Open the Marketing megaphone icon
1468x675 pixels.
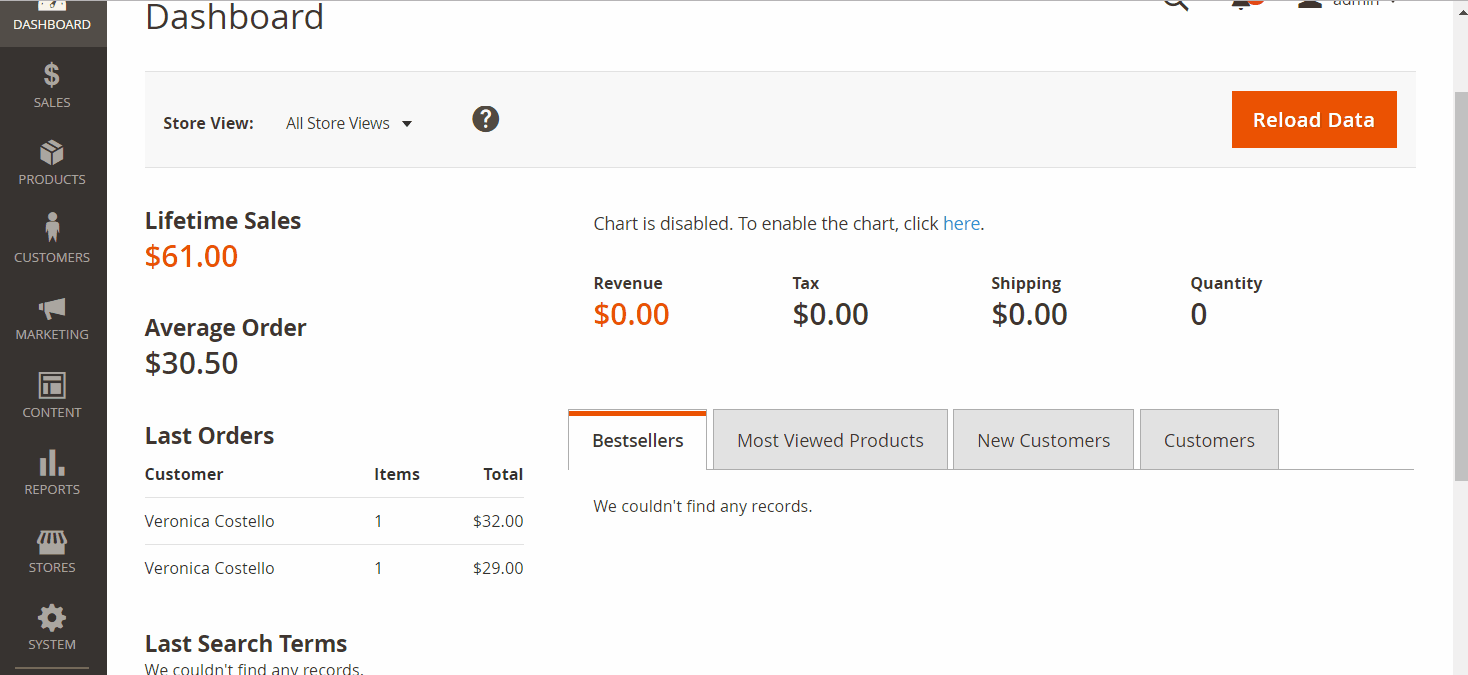(52, 308)
